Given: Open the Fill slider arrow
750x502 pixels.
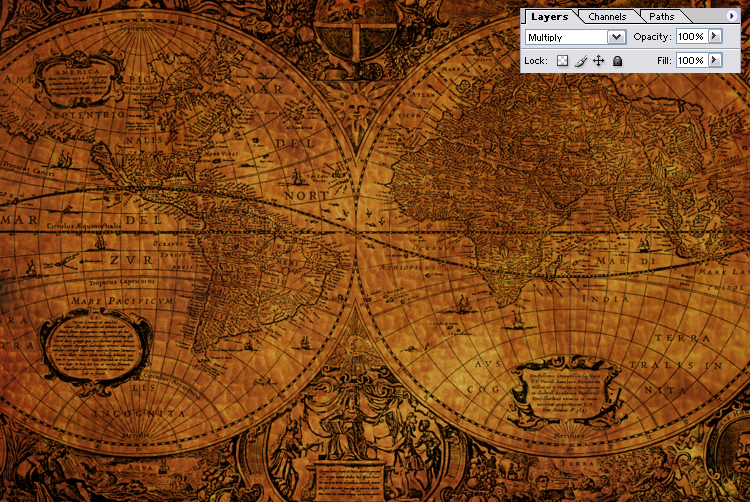Looking at the screenshot, I should pos(714,61).
